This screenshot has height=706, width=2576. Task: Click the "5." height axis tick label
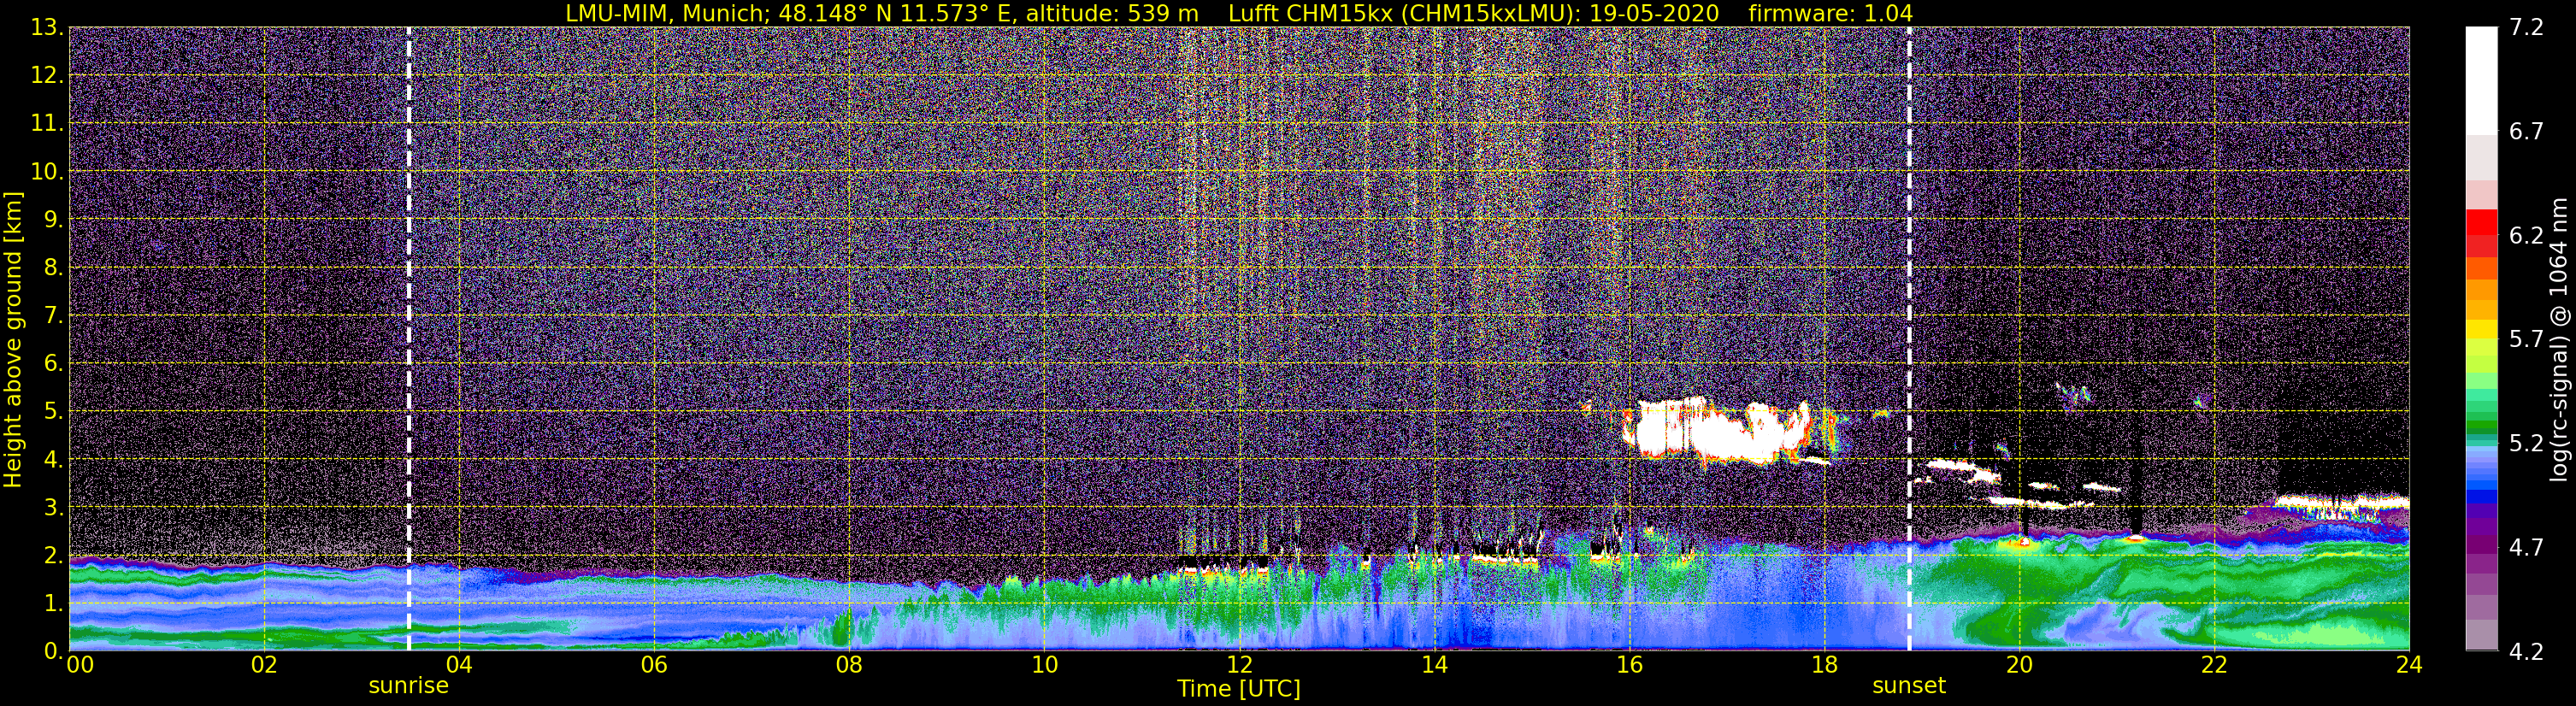[x=54, y=411]
